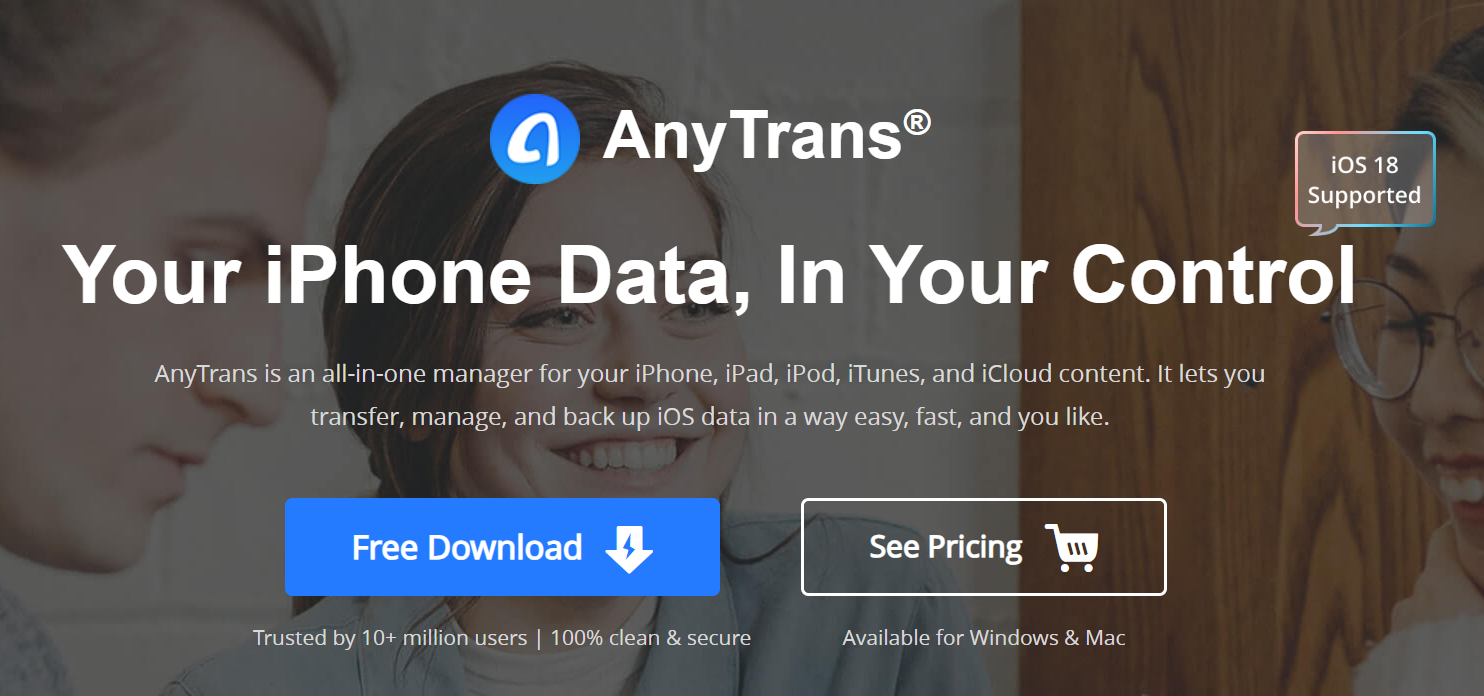Click the "See Pricing" label text

click(x=946, y=547)
